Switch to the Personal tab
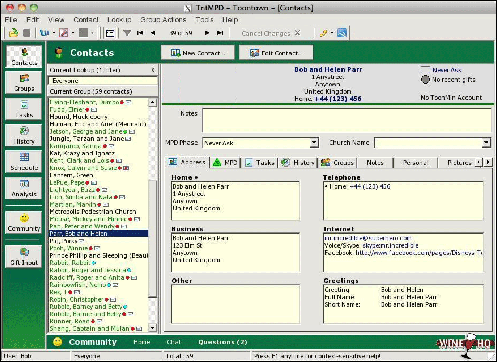 pos(415,162)
